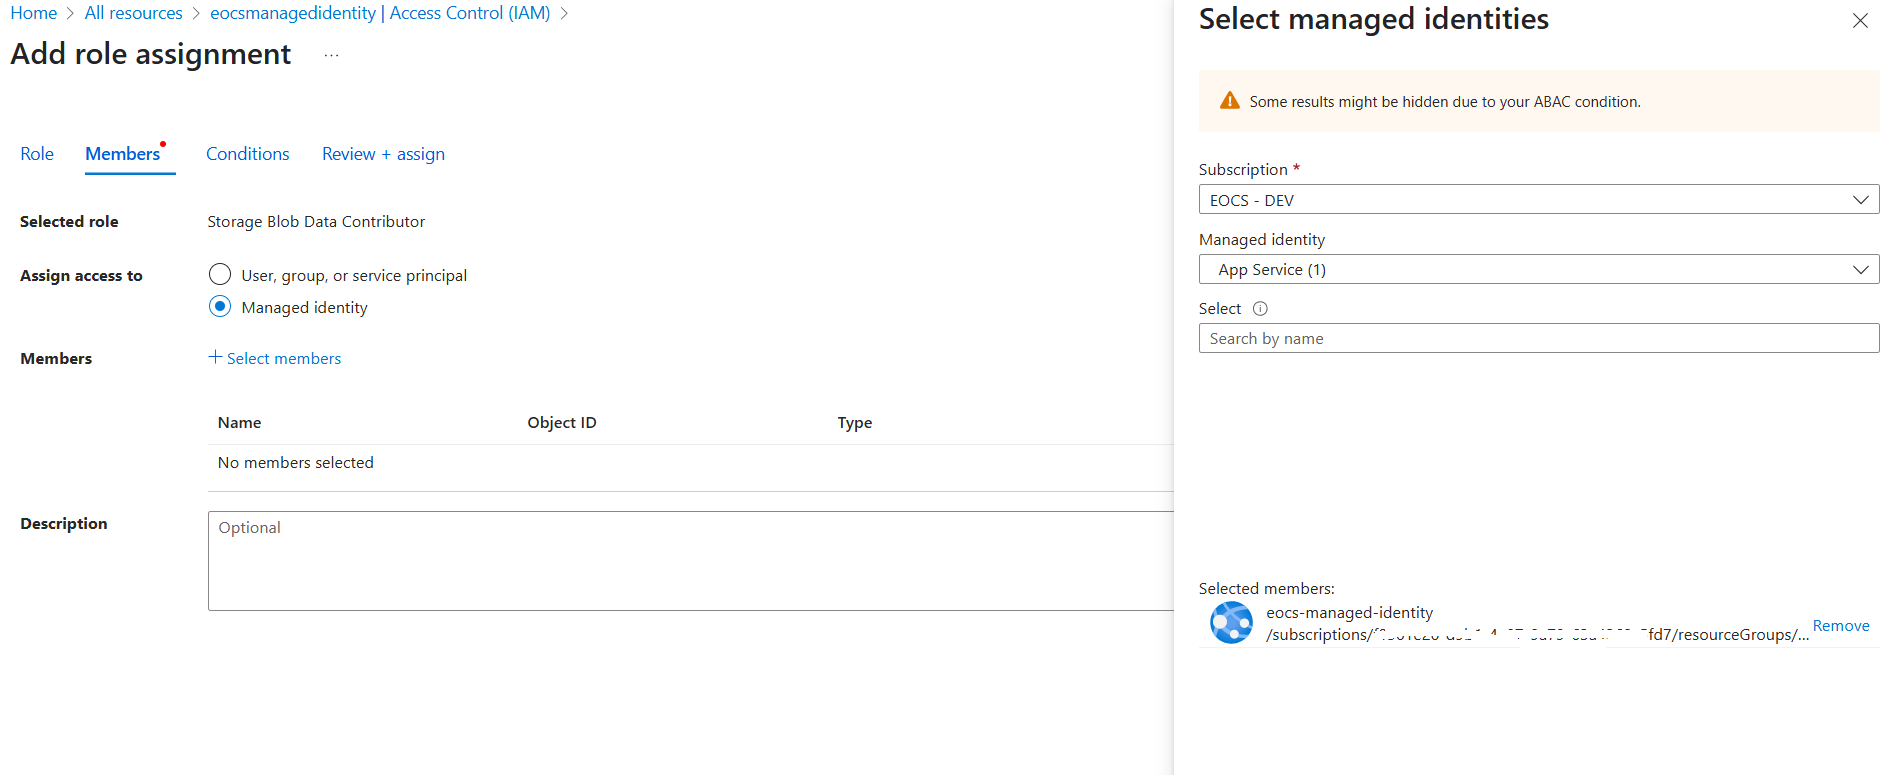Close the Select managed identities panel
This screenshot has width=1894, height=782.
[x=1860, y=20]
